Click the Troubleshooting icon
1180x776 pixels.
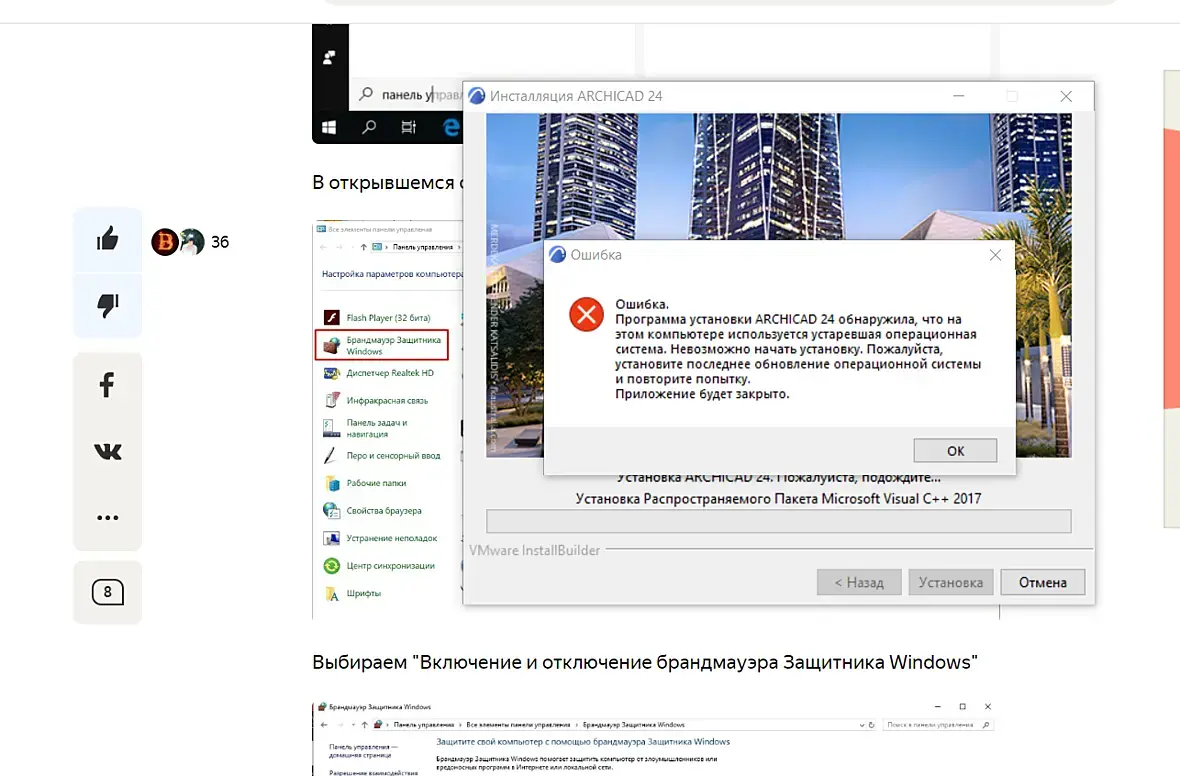tap(331, 538)
